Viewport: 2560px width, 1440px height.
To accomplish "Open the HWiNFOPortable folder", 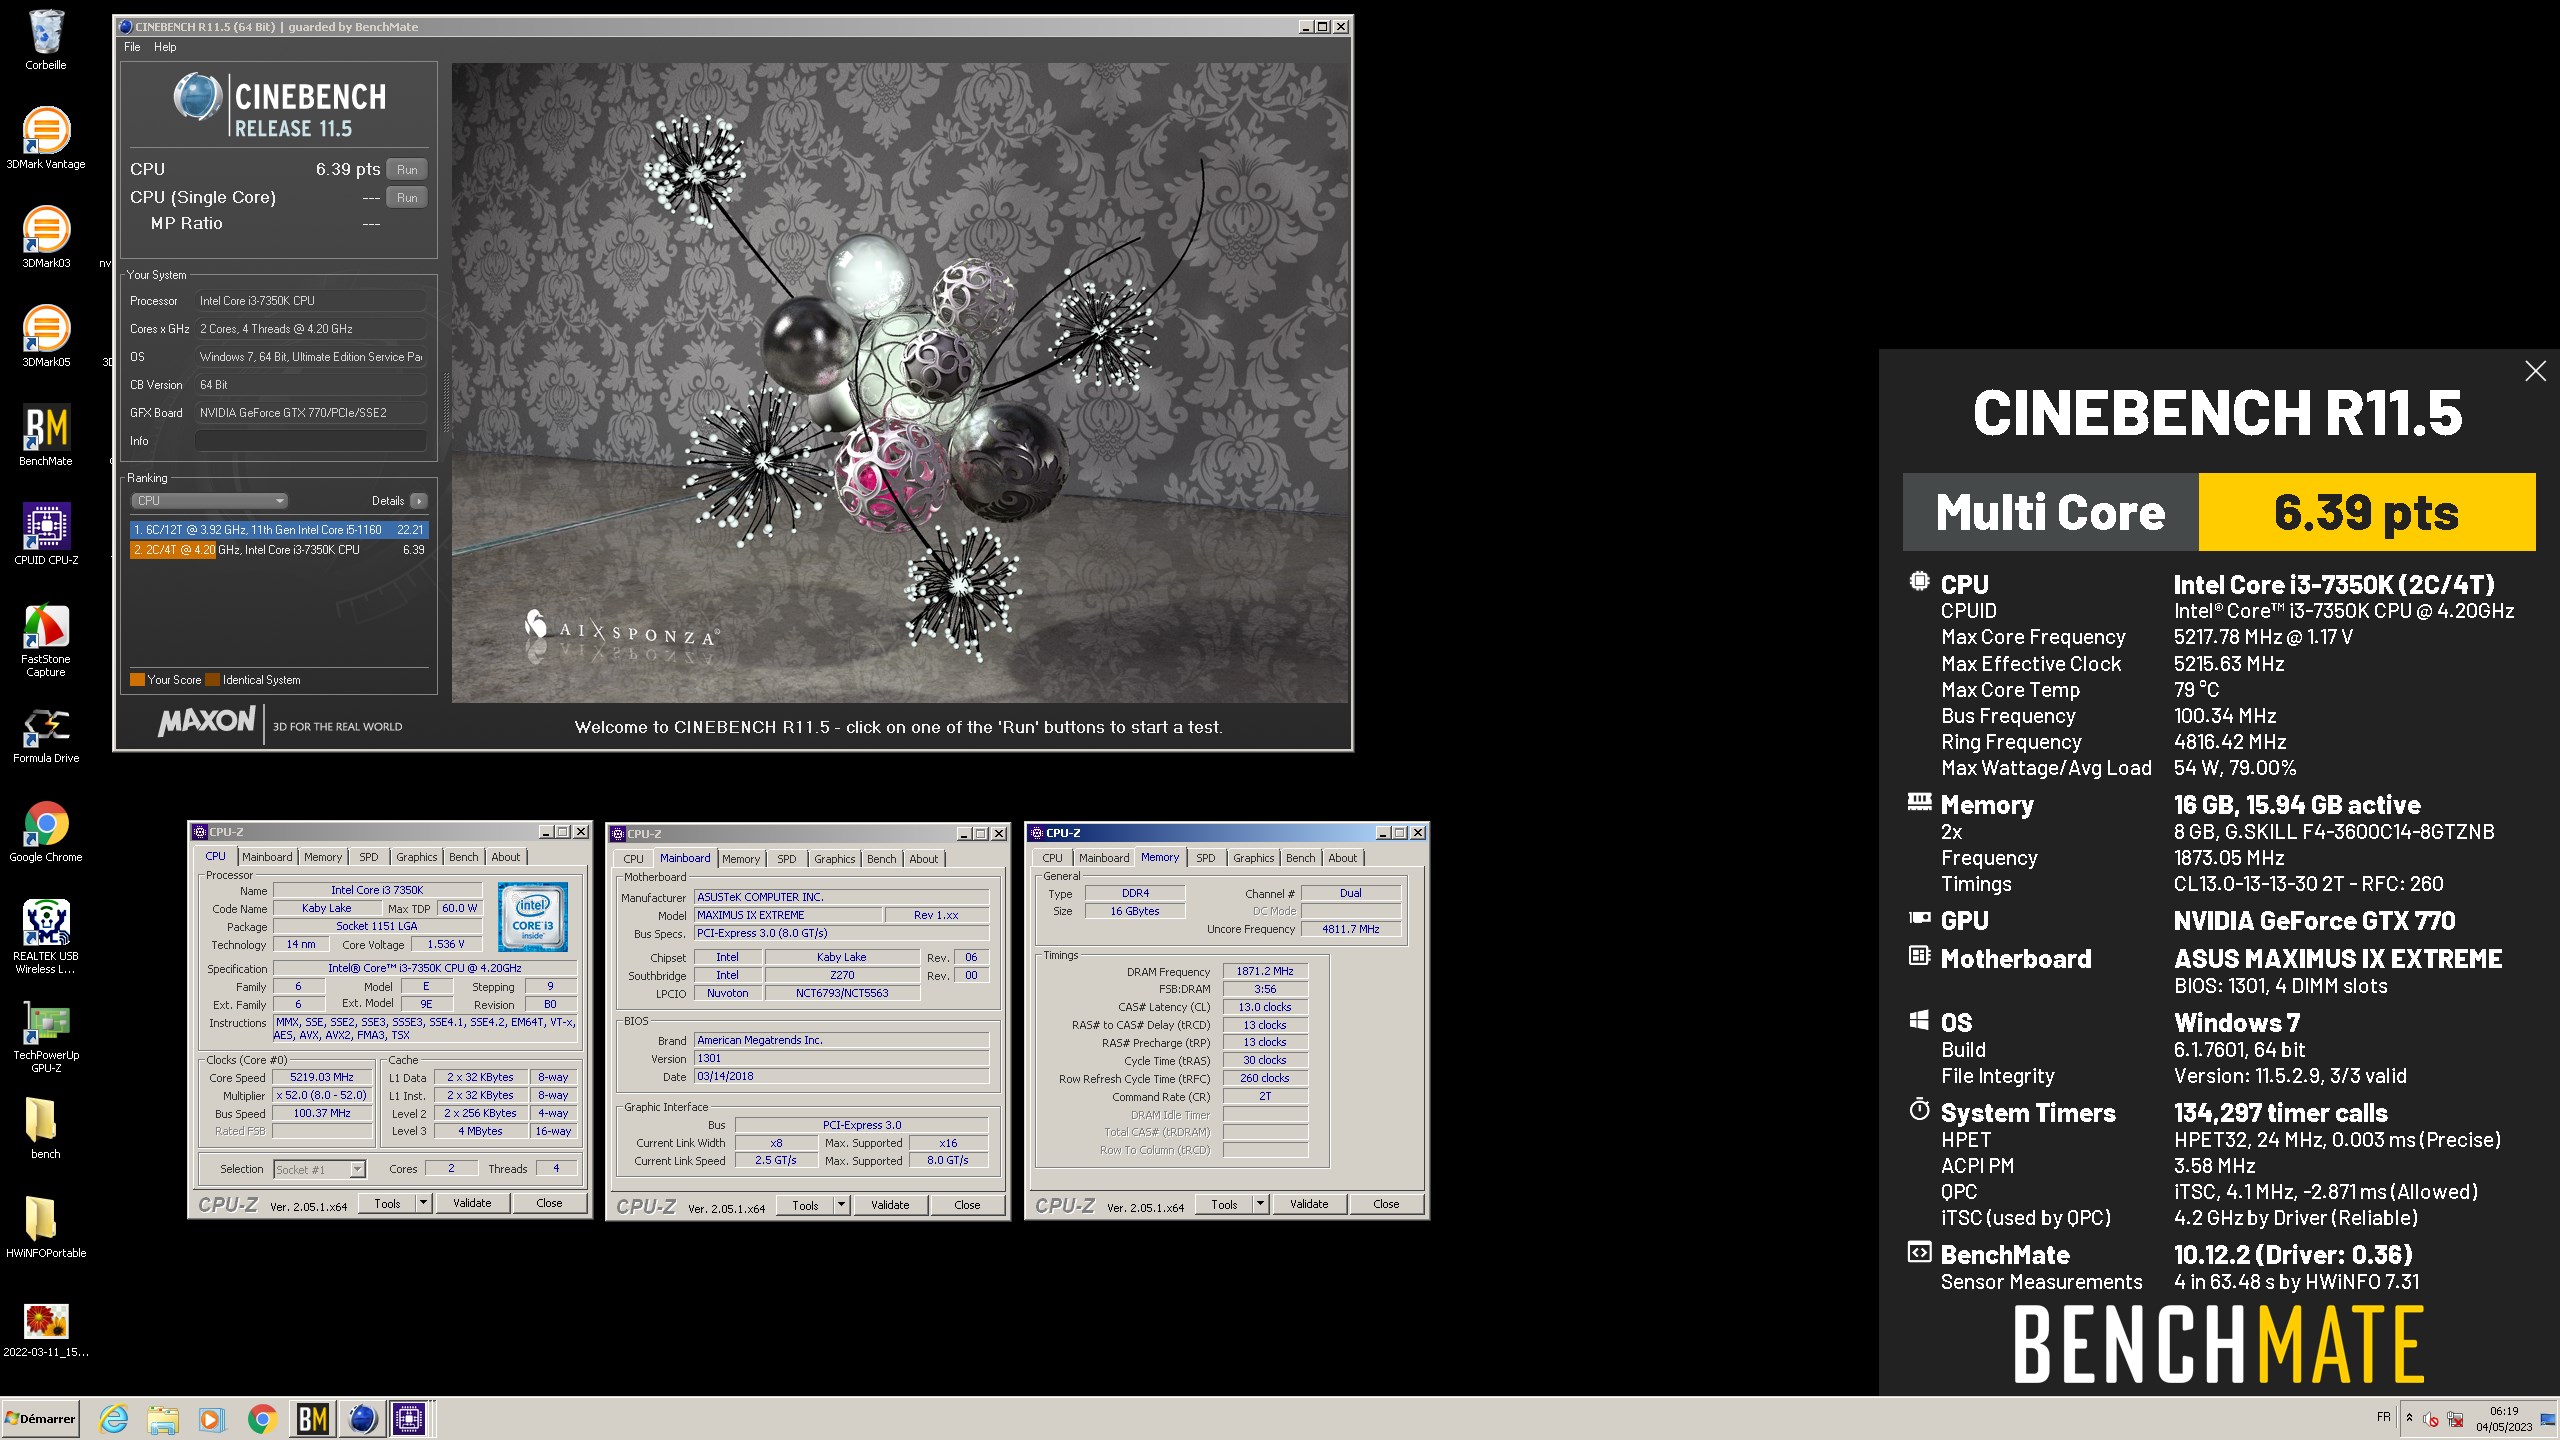I will tap(46, 1227).
